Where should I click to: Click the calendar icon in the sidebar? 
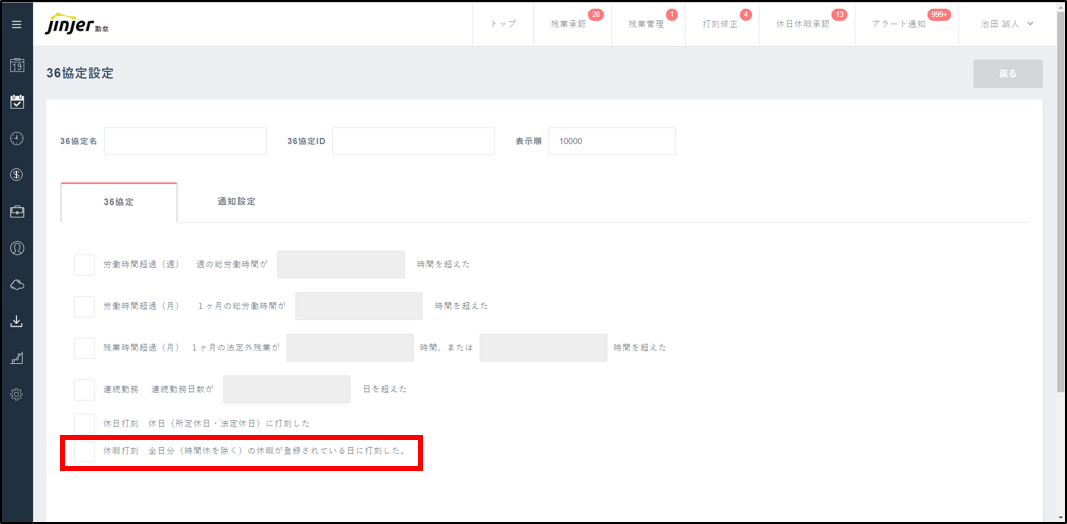point(16,66)
